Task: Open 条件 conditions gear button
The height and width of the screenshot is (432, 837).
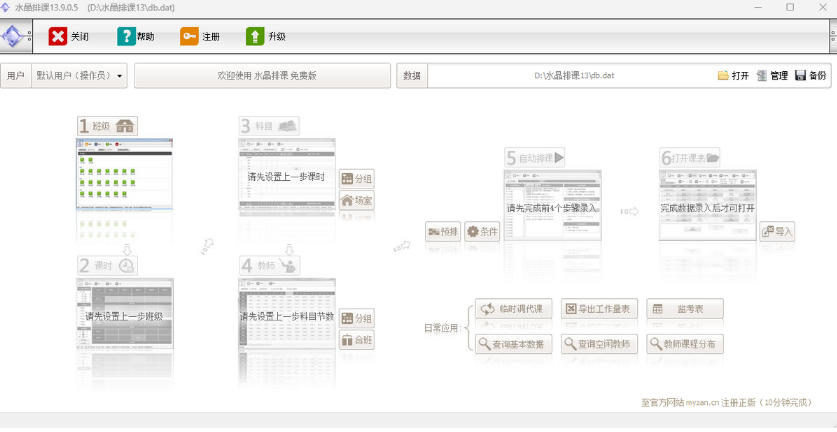Action: [x=482, y=232]
